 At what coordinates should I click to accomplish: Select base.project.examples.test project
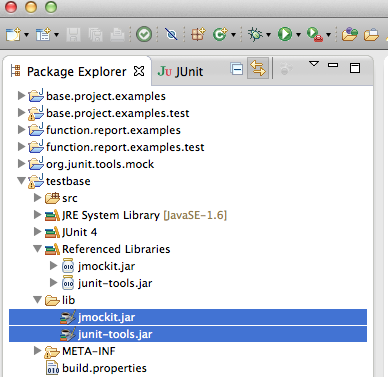point(118,113)
